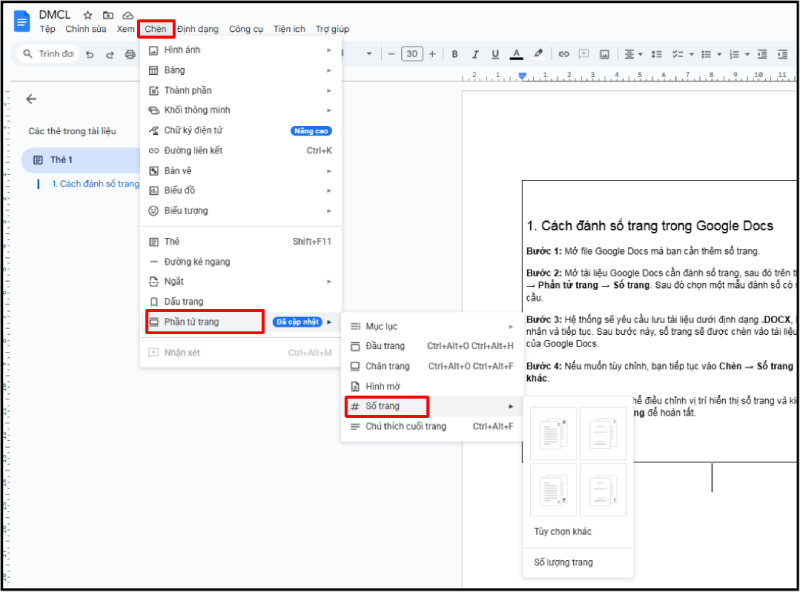Toggle bold formatting in the toolbar
Image resolution: width=800 pixels, height=592 pixels.
point(454,55)
